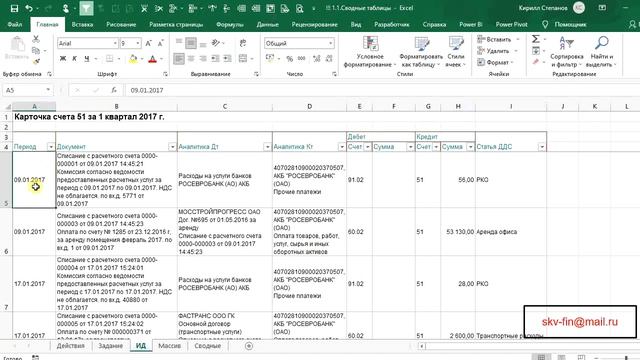Toggle italic (К) formatting
The image size is (640, 360).
75,59
